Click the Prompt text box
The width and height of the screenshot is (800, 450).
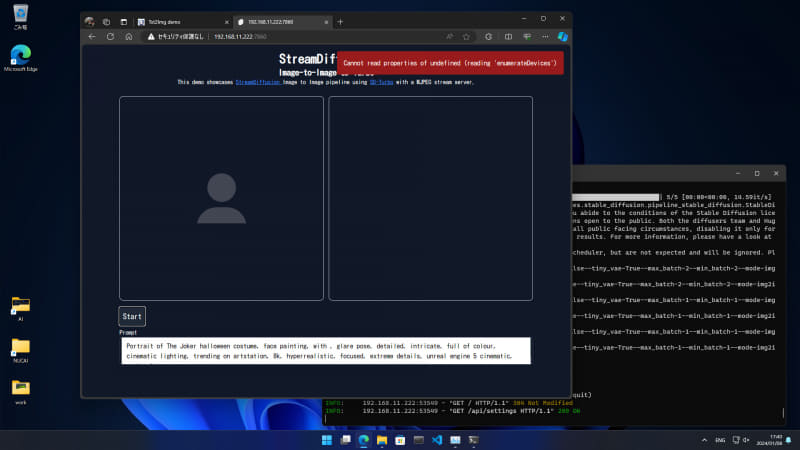(x=326, y=351)
